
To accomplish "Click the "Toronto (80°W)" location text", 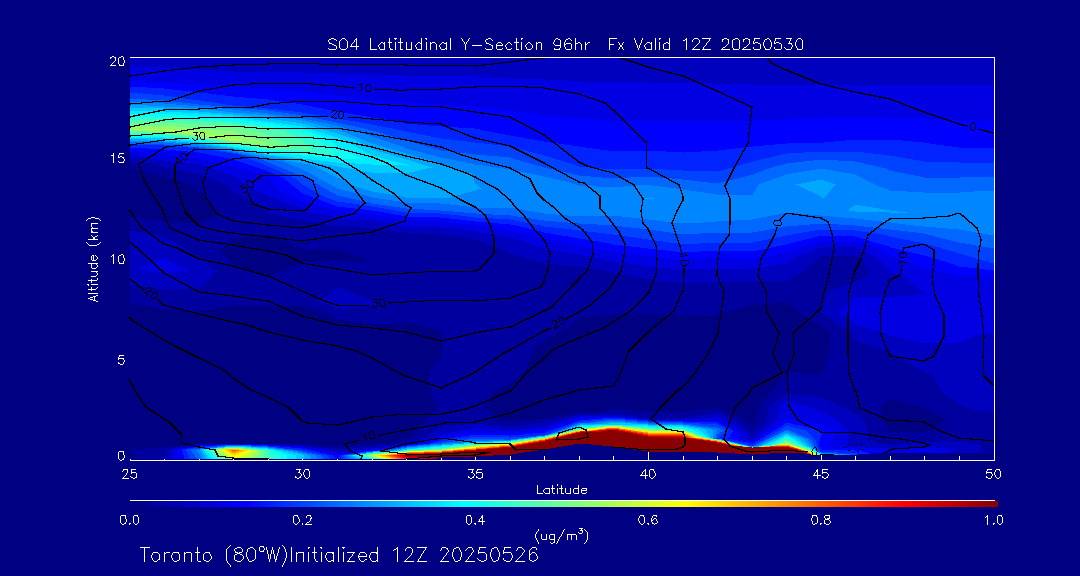I will tap(213, 555).
